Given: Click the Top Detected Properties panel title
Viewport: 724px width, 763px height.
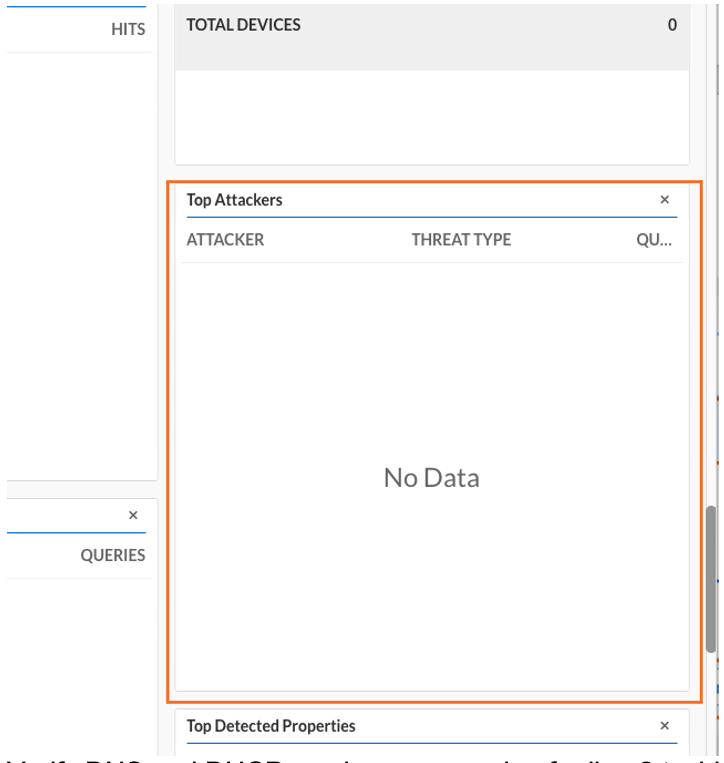Looking at the screenshot, I should click(x=270, y=726).
